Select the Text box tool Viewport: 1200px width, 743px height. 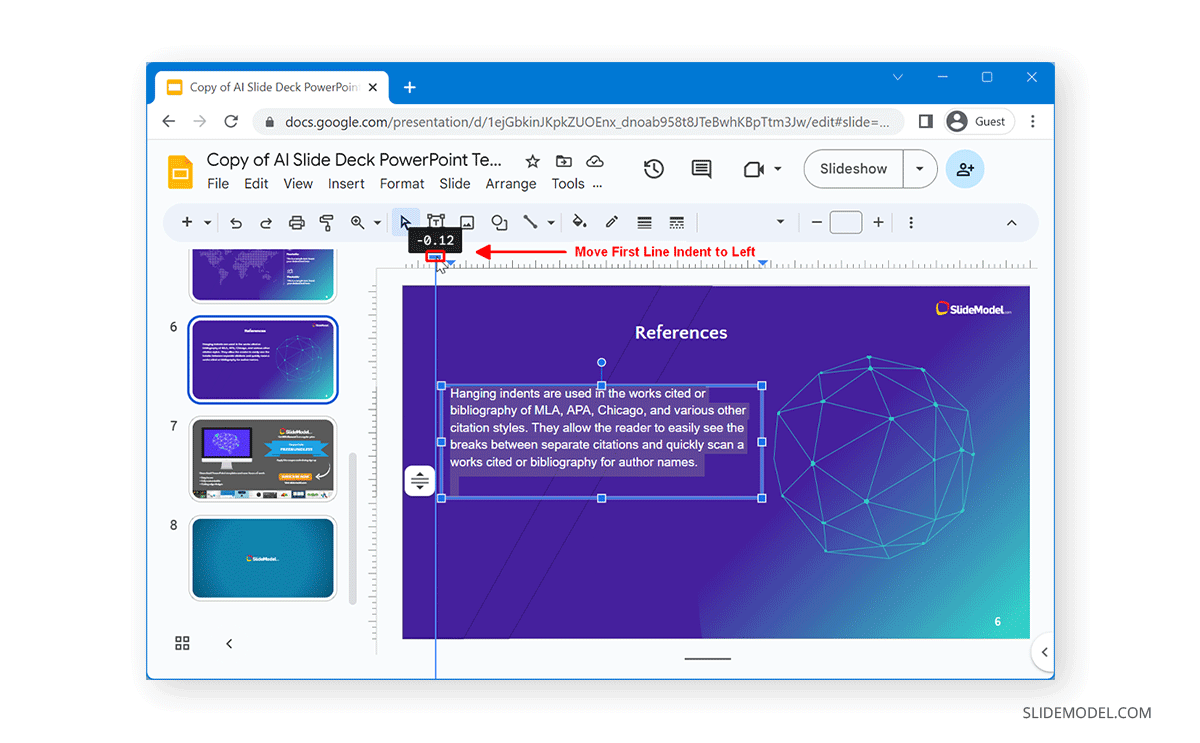pyautogui.click(x=436, y=222)
